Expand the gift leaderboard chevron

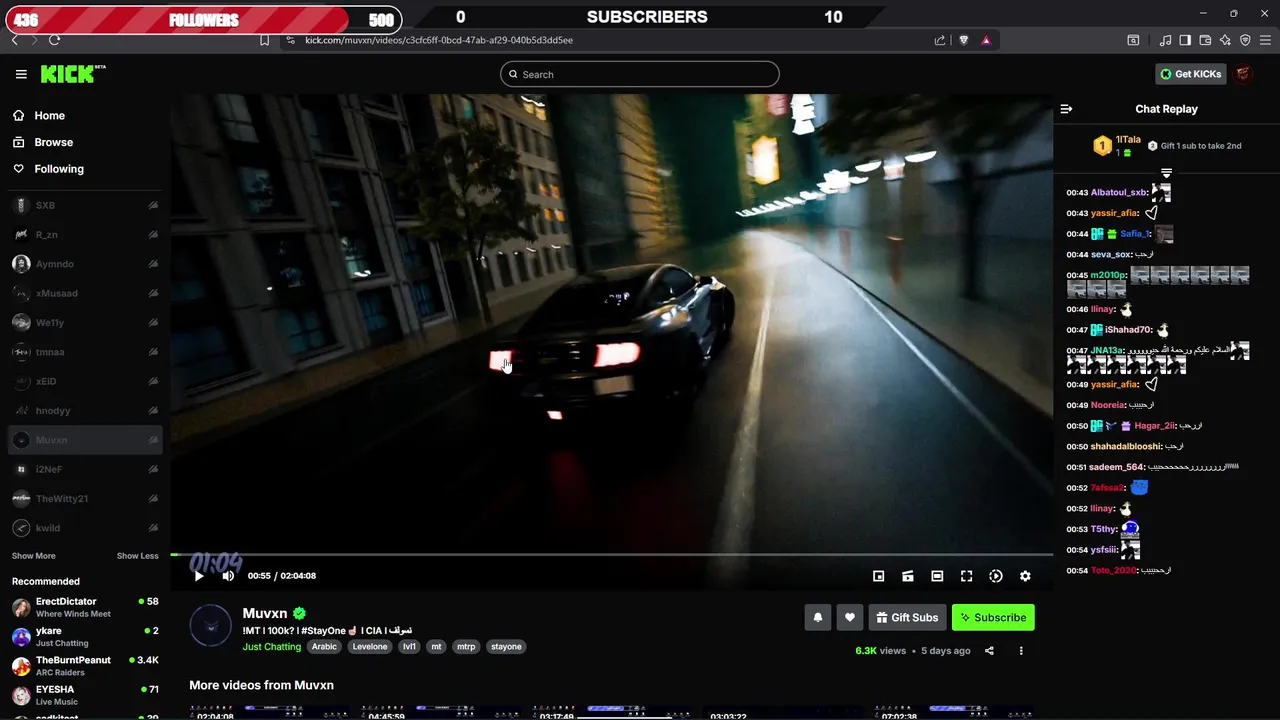point(1166,173)
